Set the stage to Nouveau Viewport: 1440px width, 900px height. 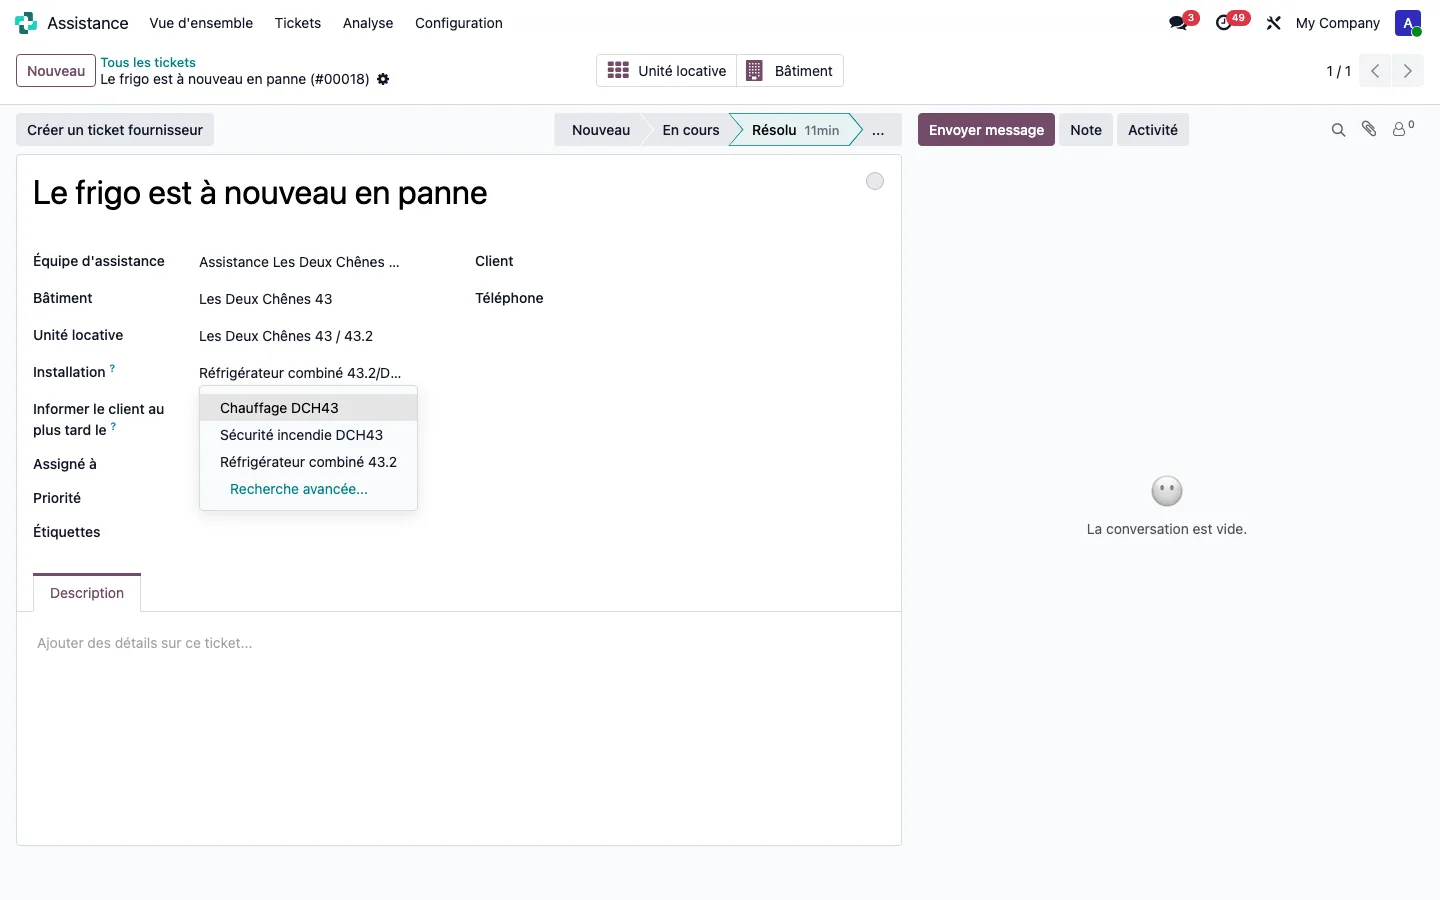[599, 130]
